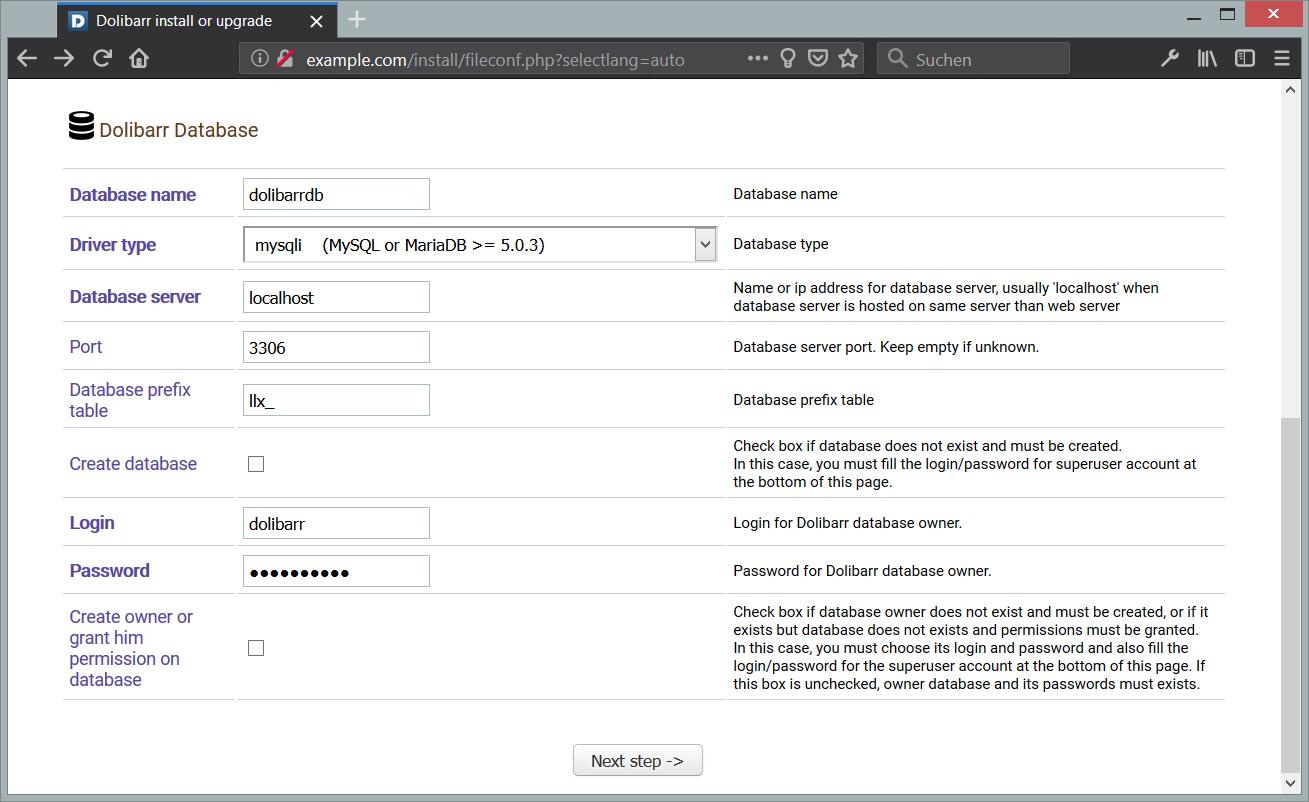The width and height of the screenshot is (1309, 802).
Task: Toggle the browser sidebar
Action: coord(1245,58)
